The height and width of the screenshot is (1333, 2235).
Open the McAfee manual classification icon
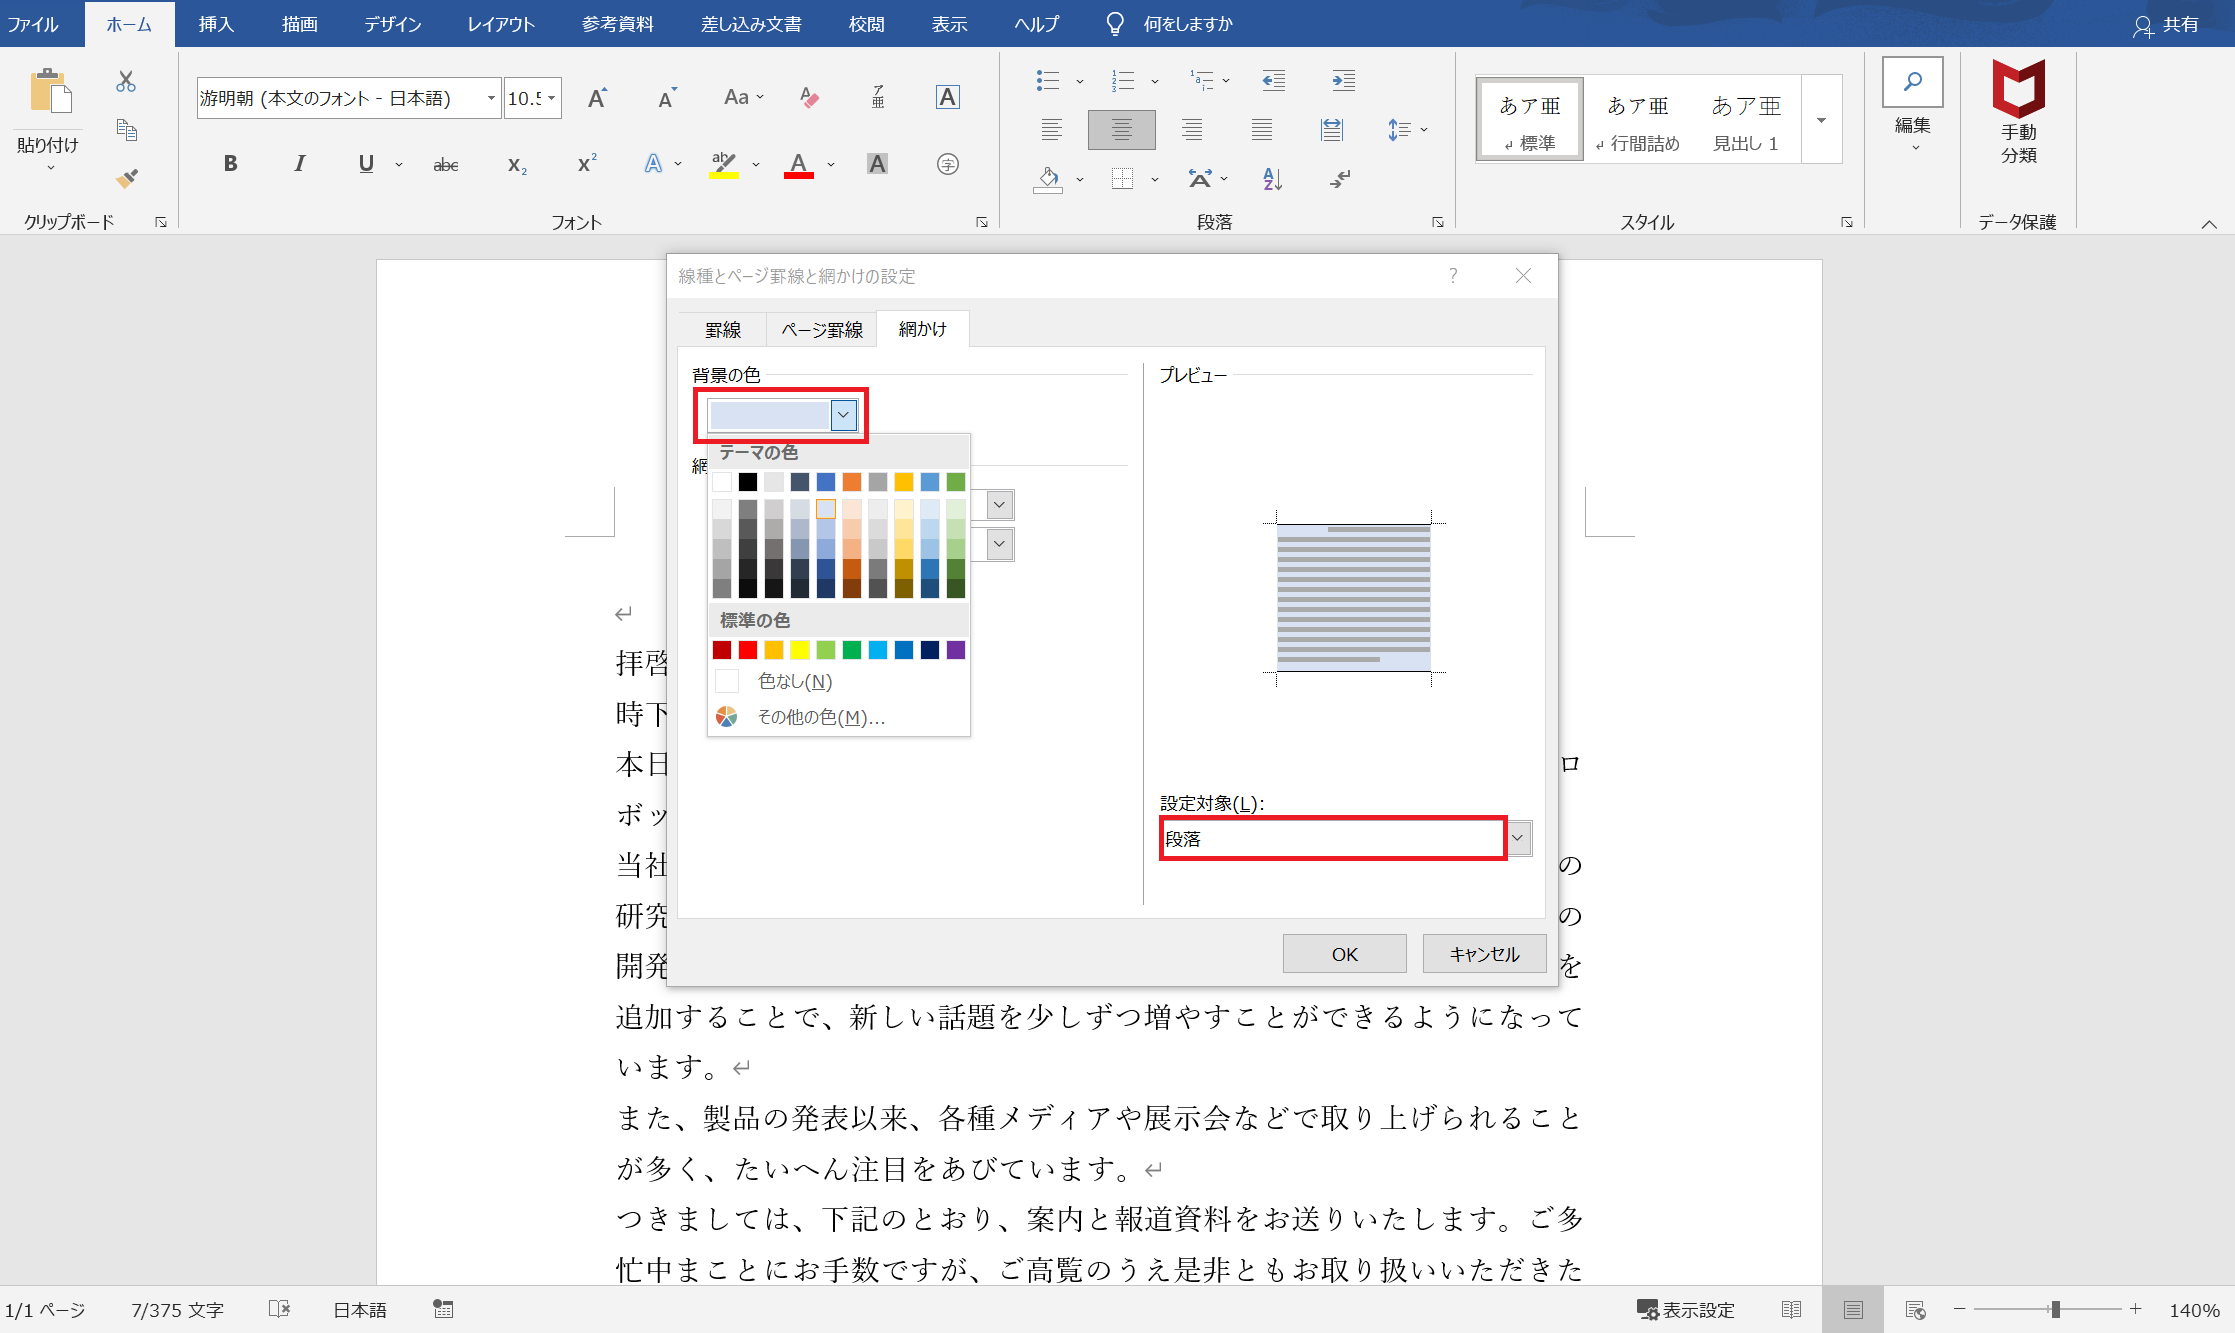[2018, 112]
